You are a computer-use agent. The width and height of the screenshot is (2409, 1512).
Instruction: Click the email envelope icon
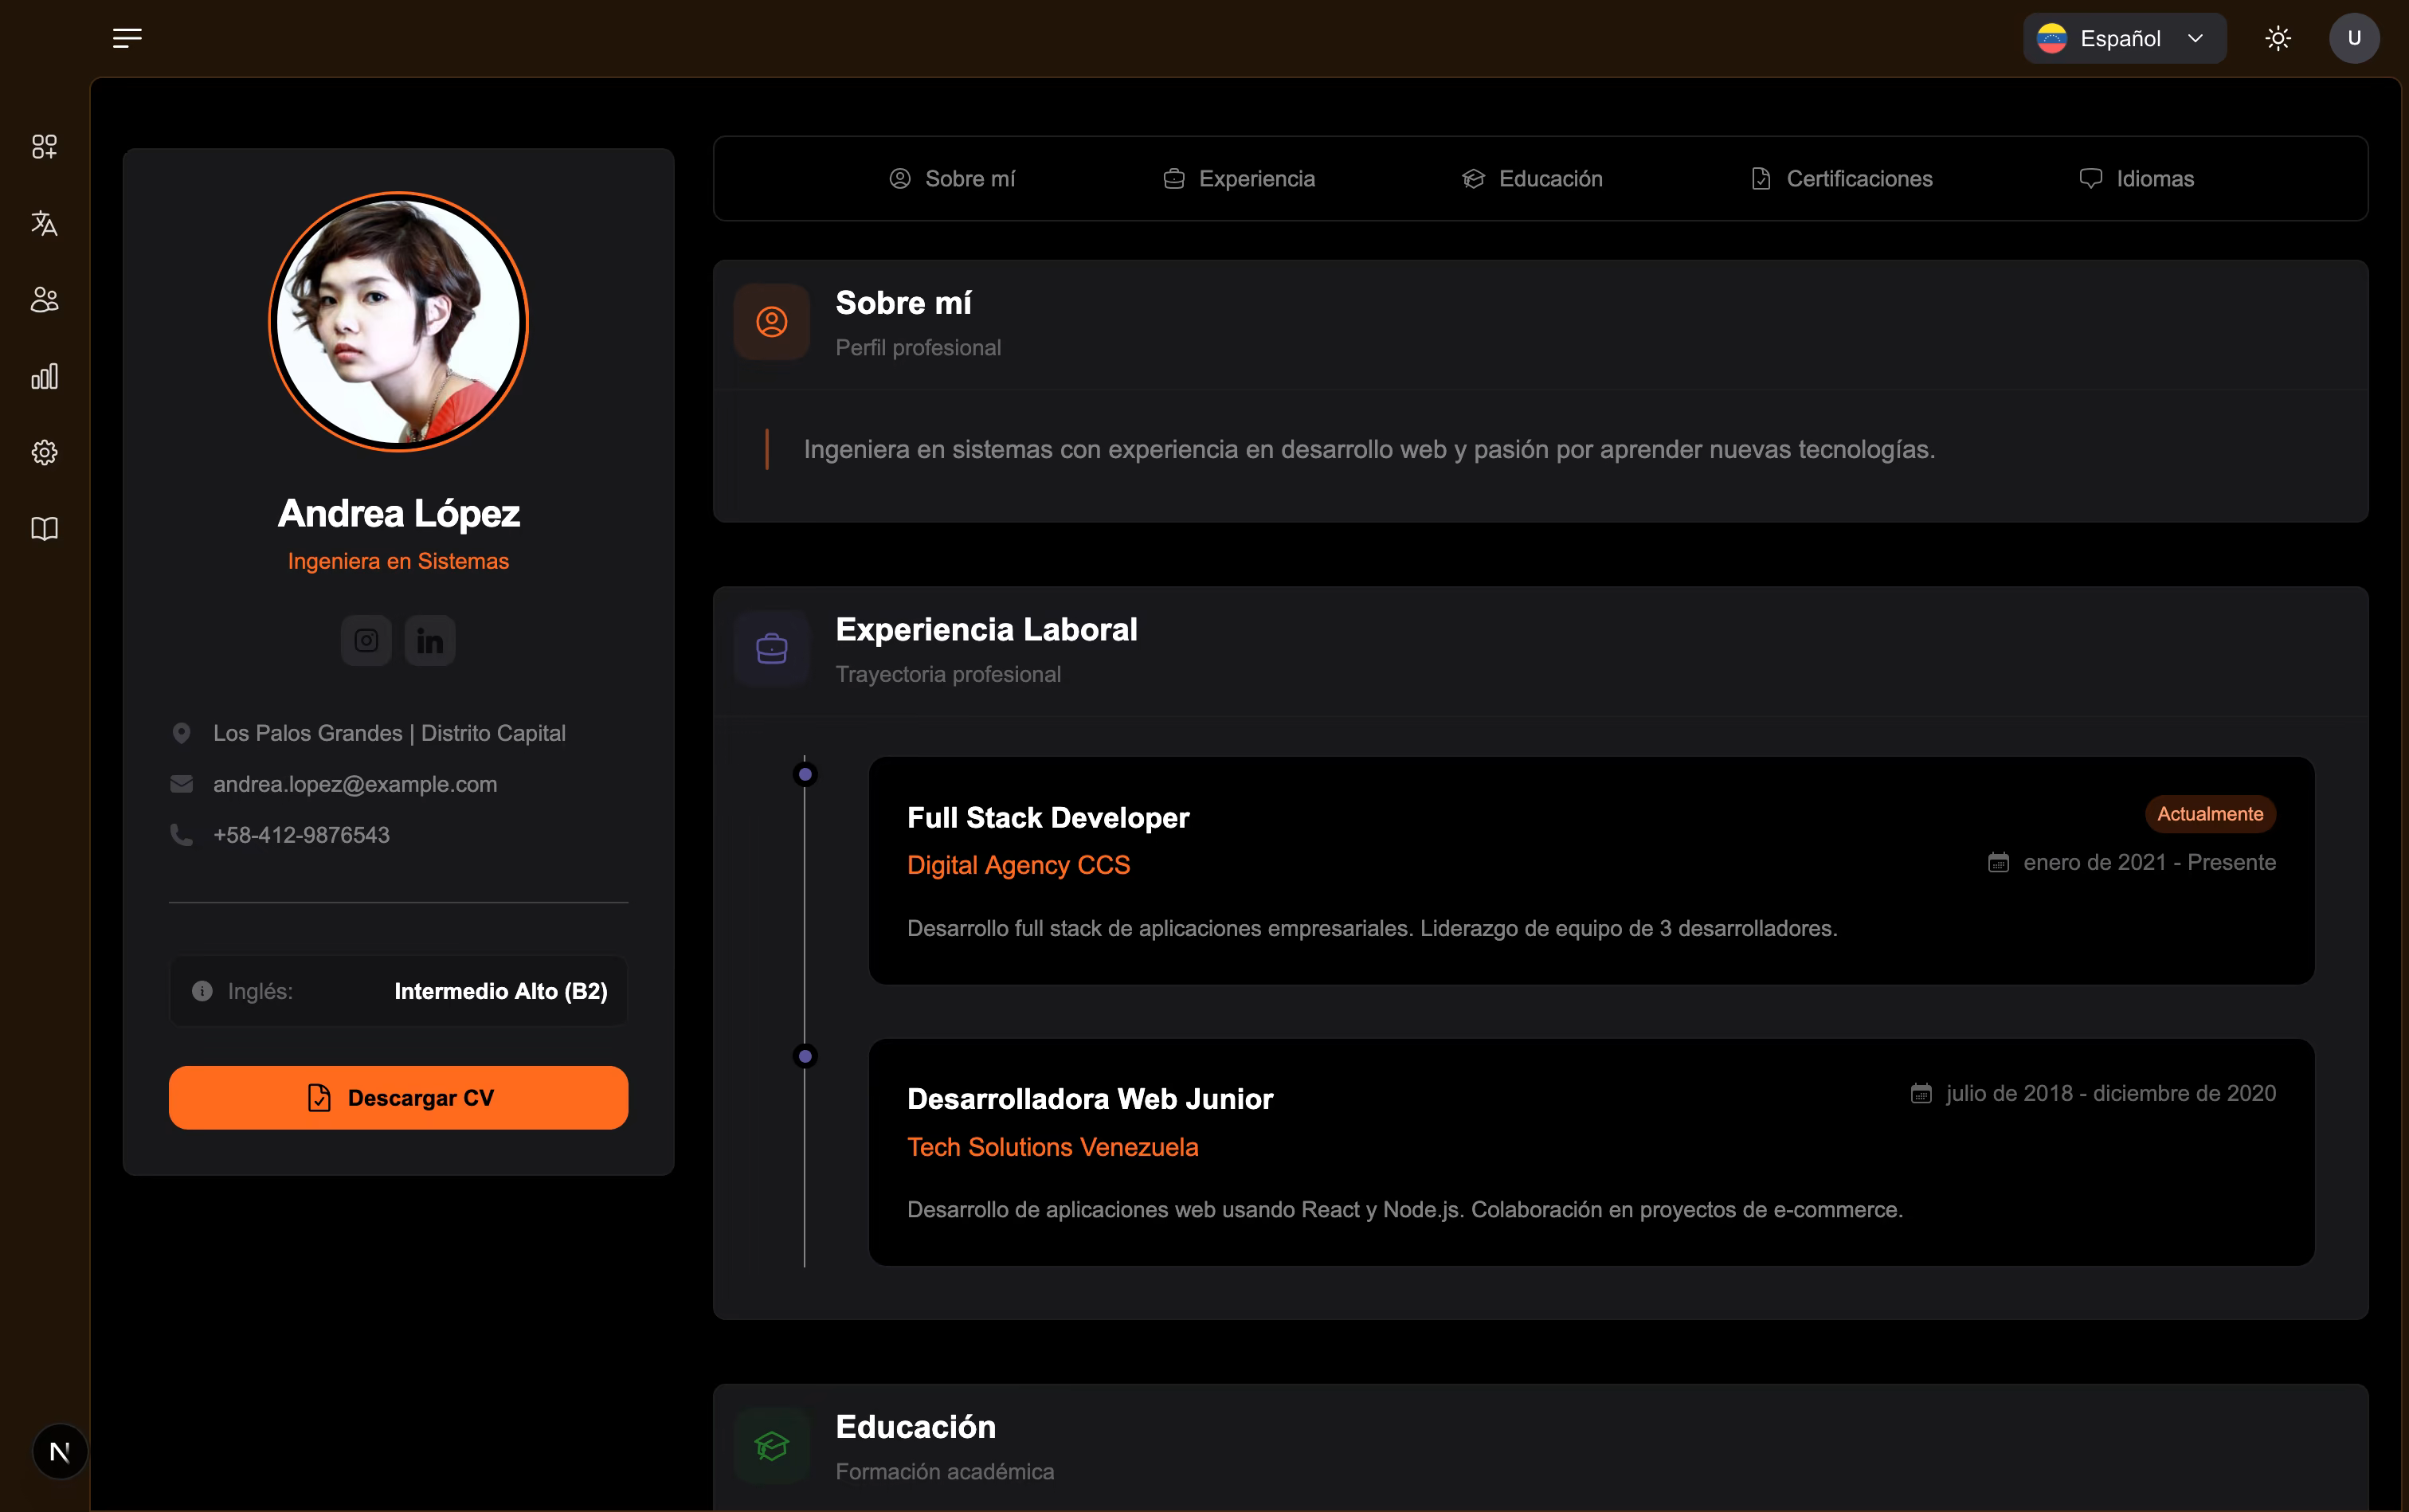181,784
